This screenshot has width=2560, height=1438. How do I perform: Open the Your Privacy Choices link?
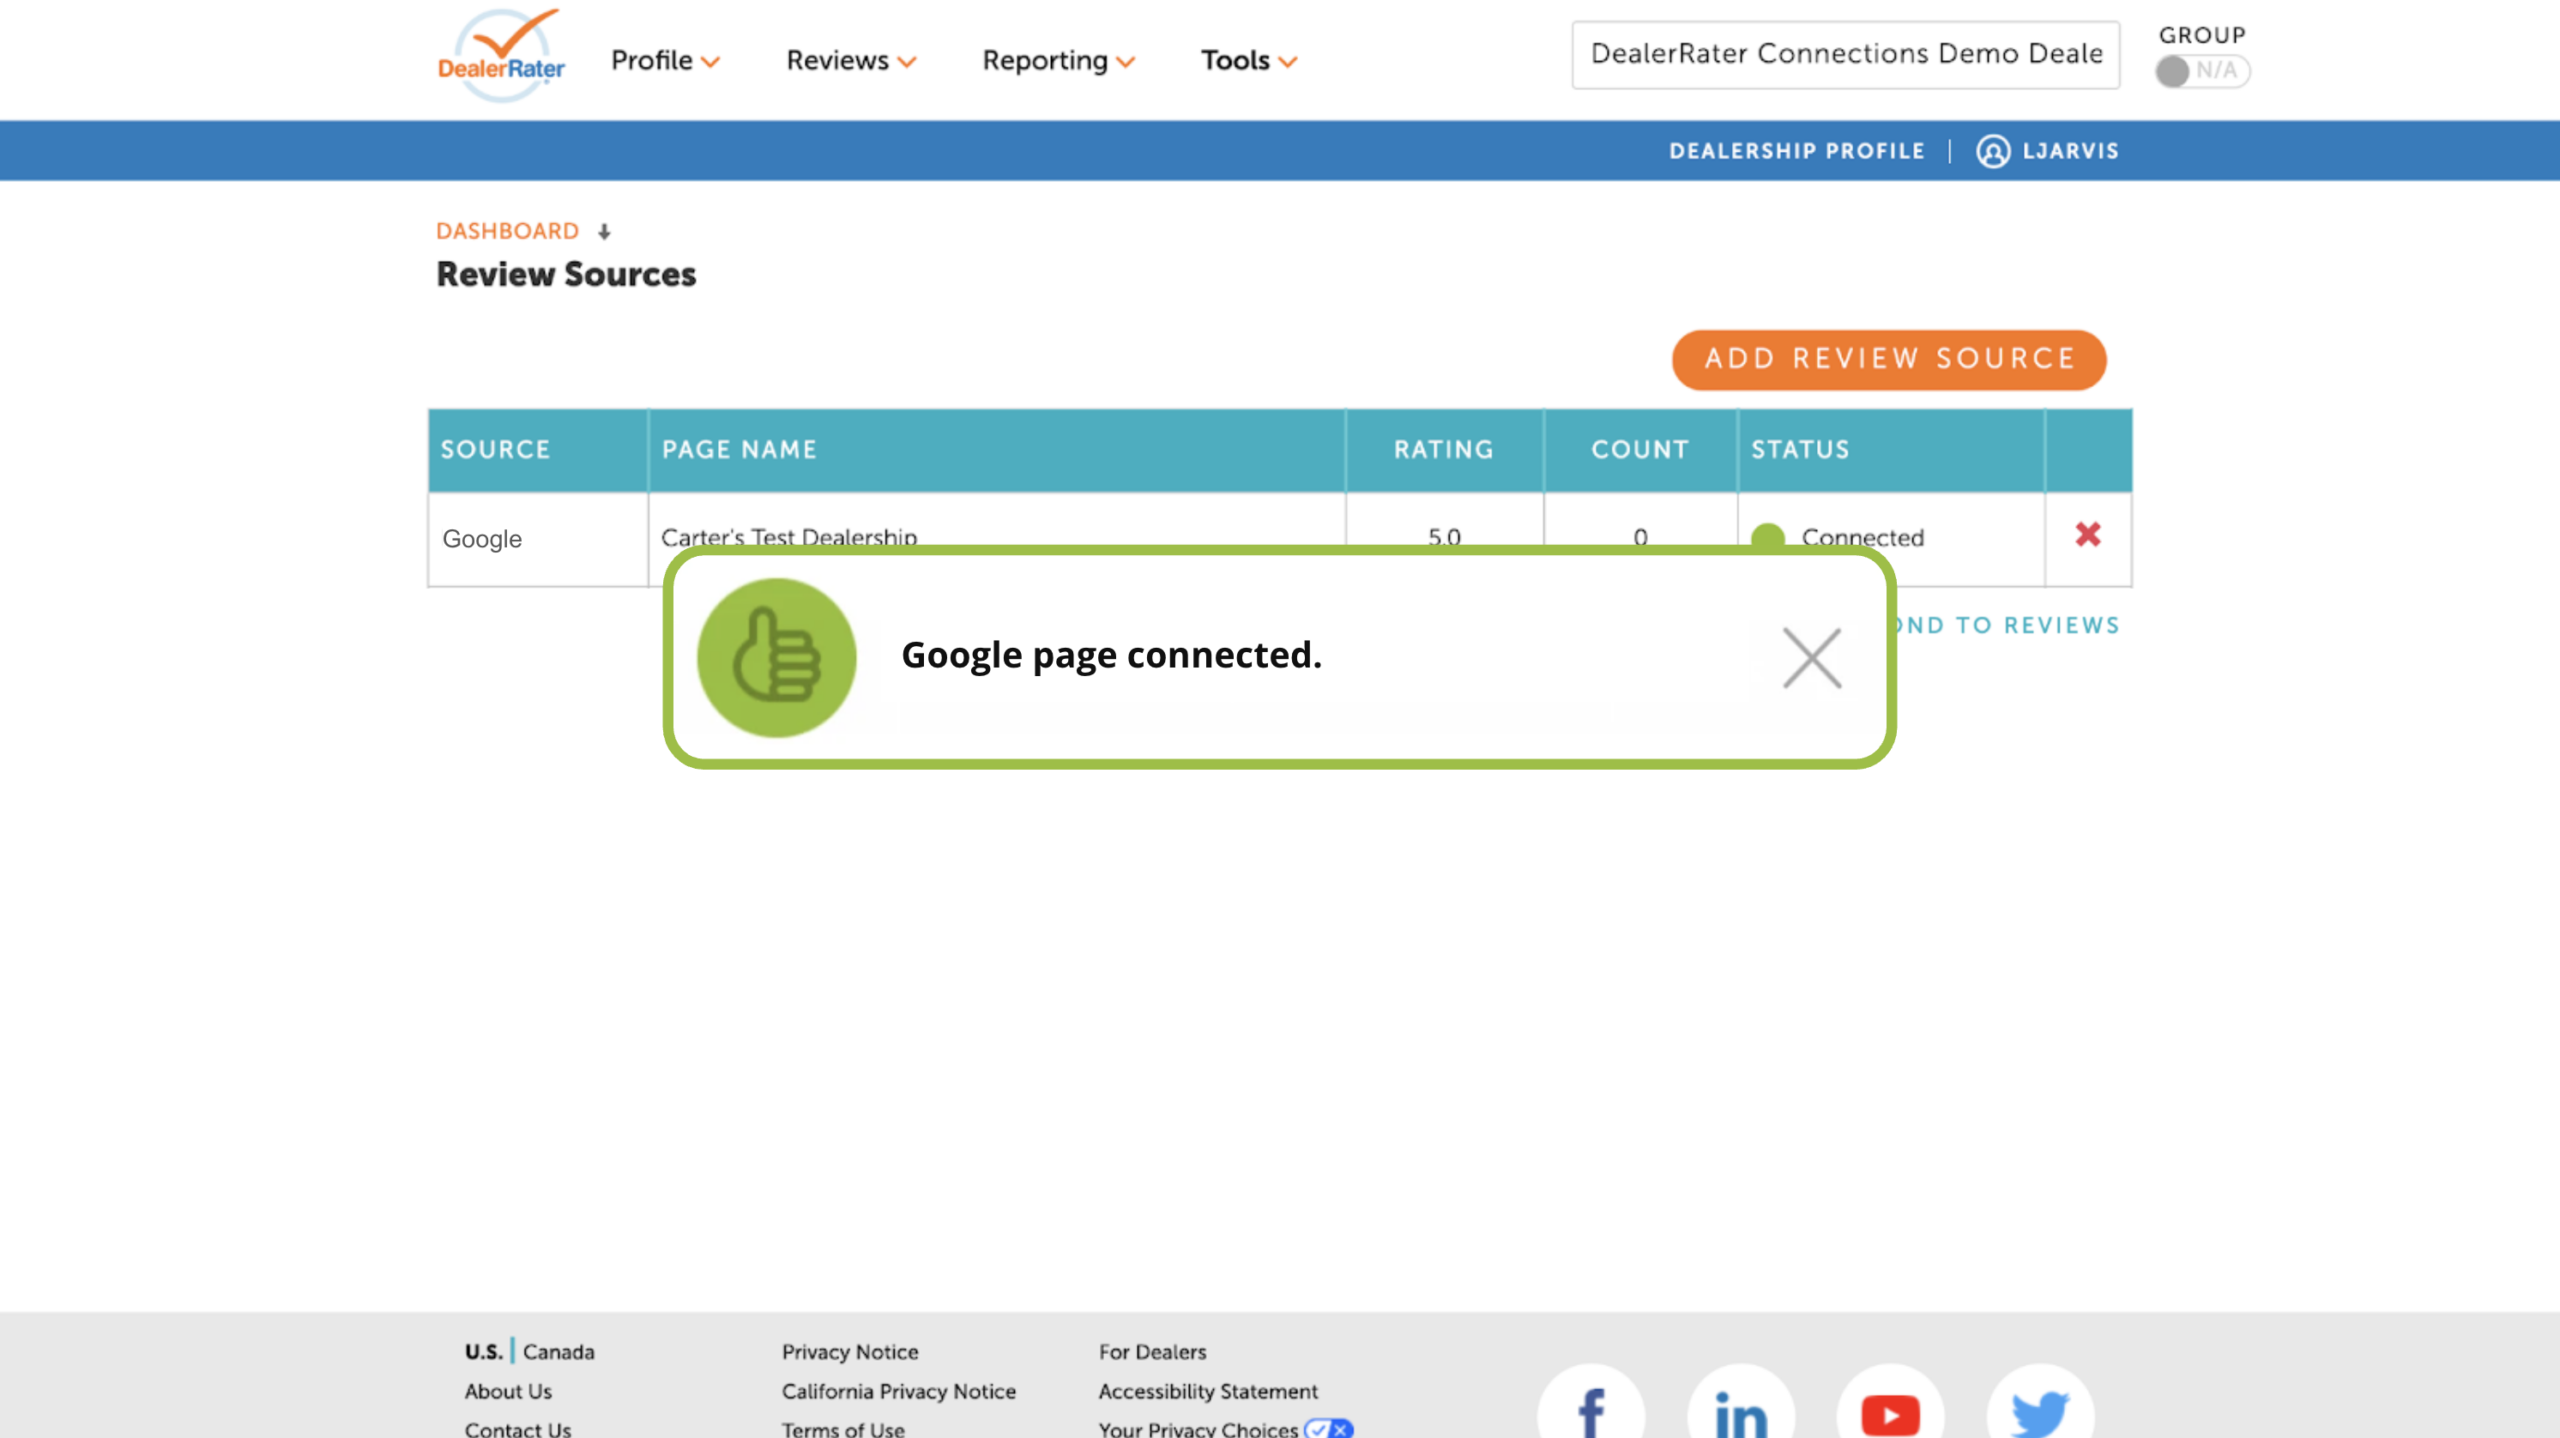pos(1225,1430)
